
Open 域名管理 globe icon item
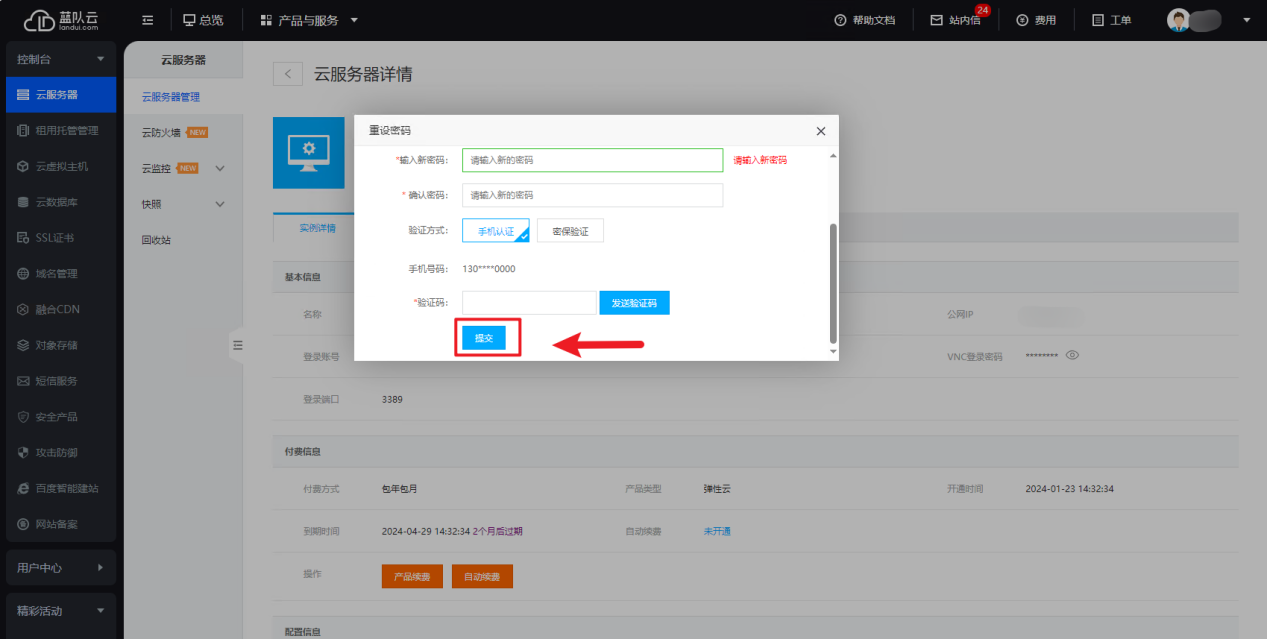click(23, 274)
